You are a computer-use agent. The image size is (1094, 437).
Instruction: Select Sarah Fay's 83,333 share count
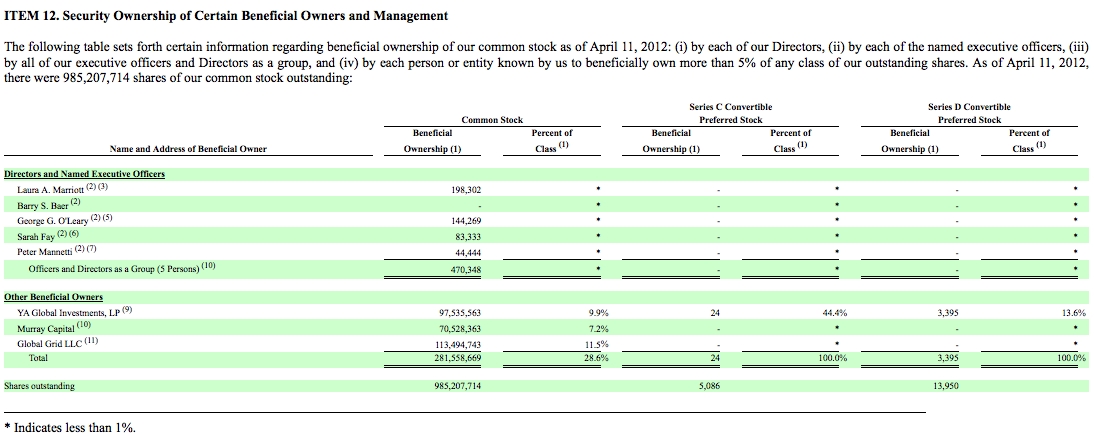[x=468, y=237]
